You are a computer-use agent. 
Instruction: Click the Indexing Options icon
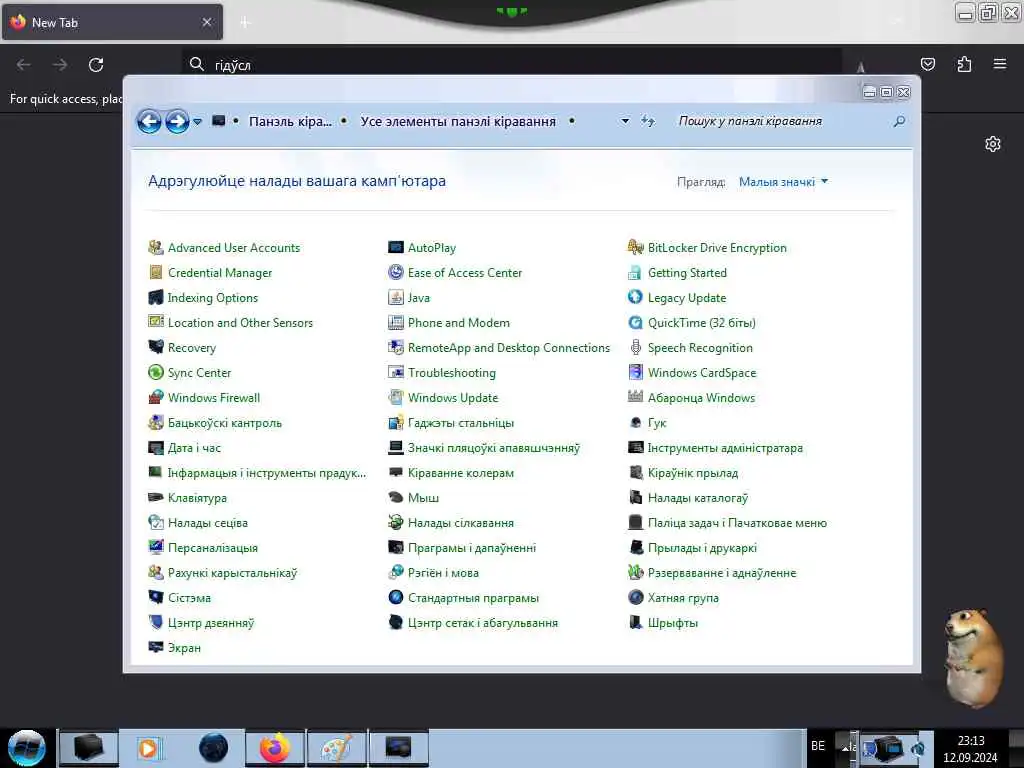[x=155, y=298]
